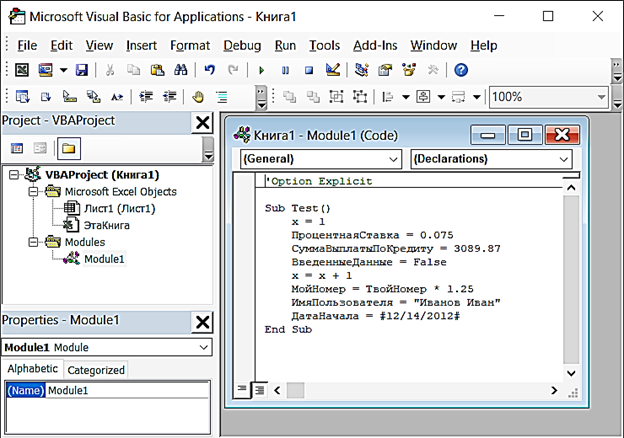The height and width of the screenshot is (438, 624).
Task: Click the Indent icon
Action: 146,97
